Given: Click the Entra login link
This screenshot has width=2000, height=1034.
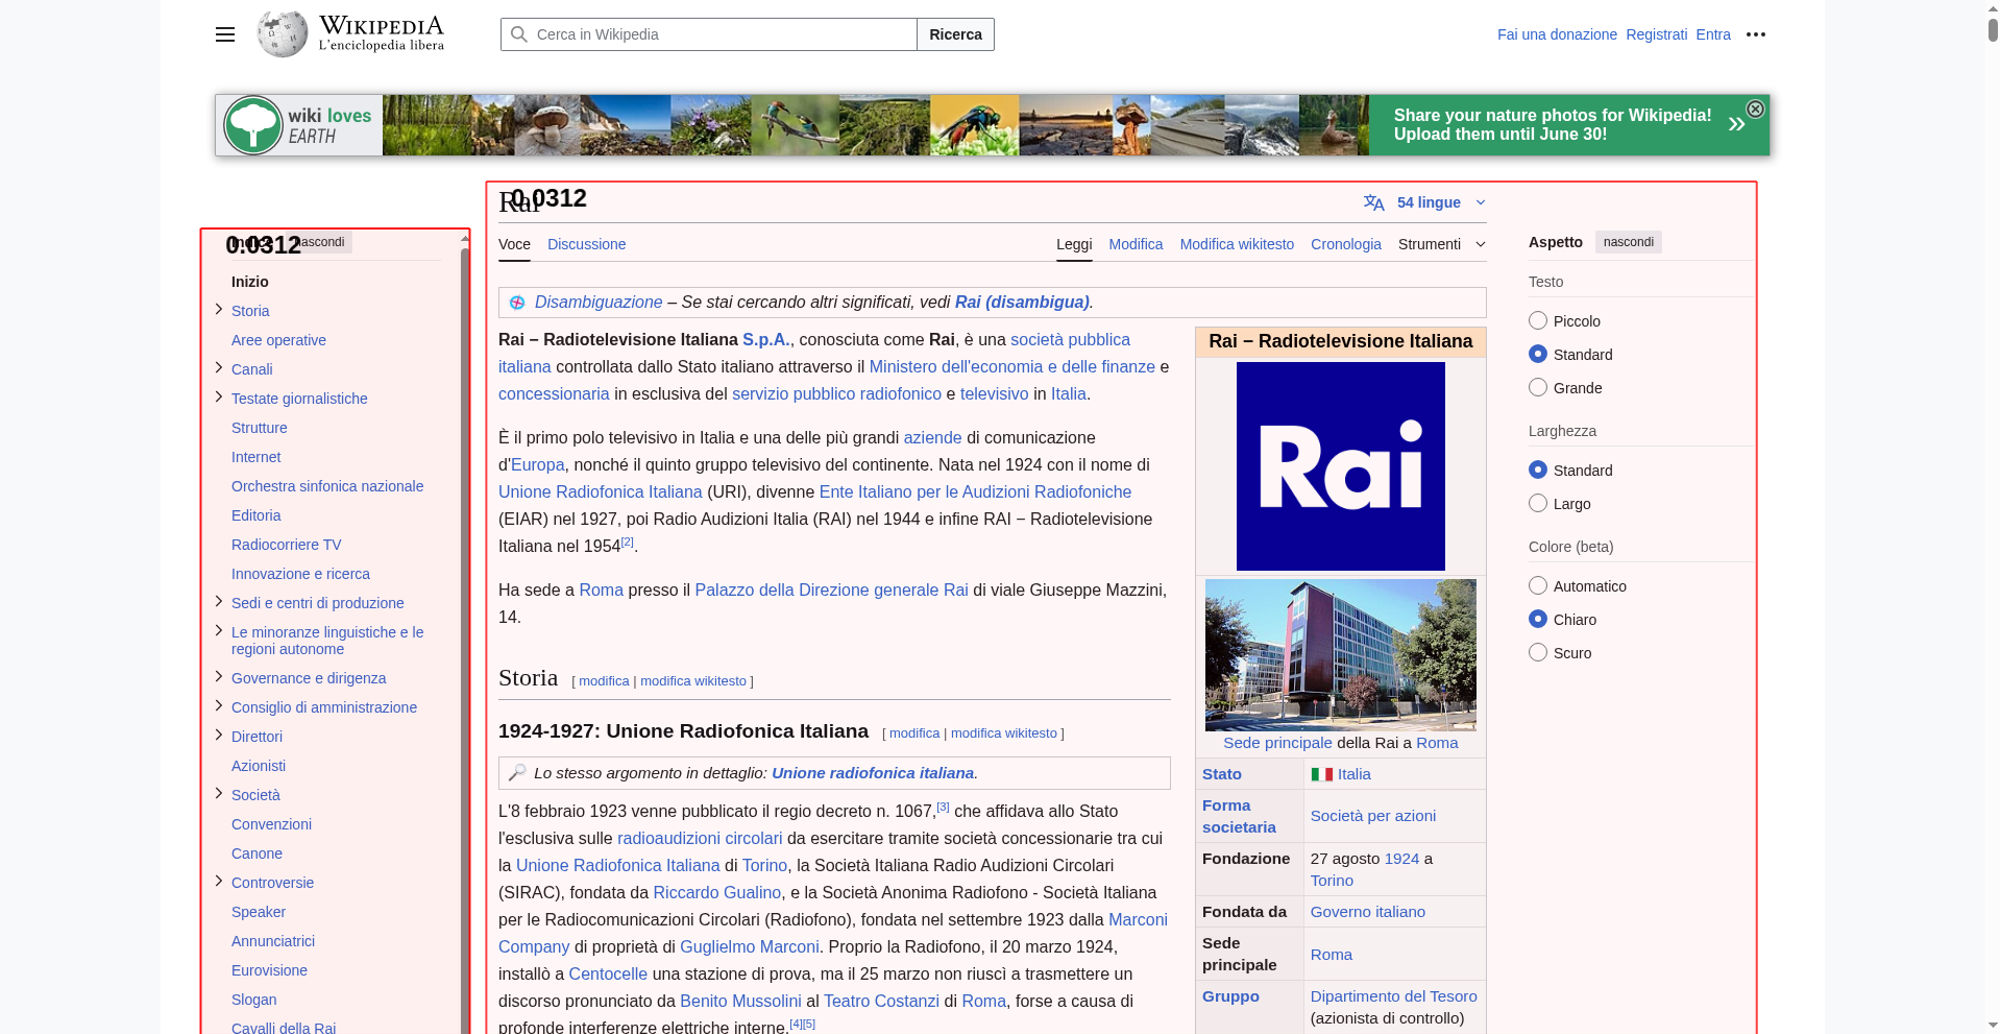Looking at the screenshot, I should coord(1712,34).
